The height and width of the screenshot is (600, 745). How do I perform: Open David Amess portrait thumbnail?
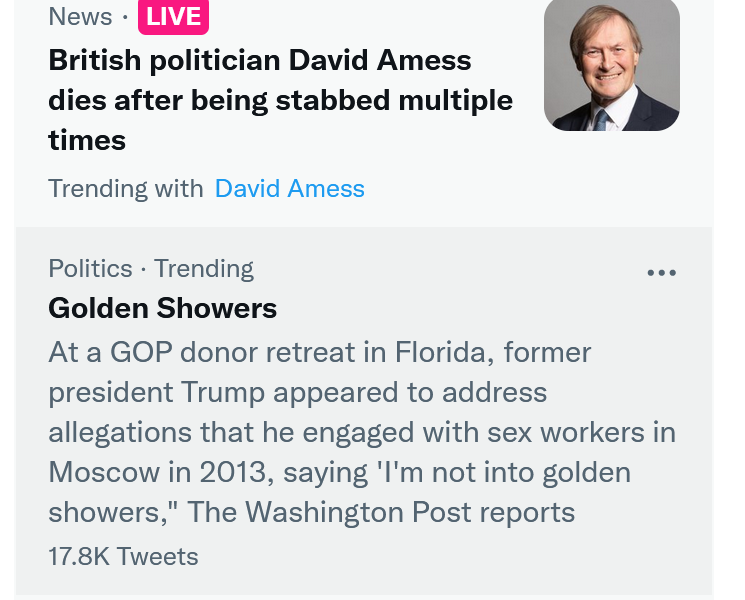pyautogui.click(x=611, y=64)
